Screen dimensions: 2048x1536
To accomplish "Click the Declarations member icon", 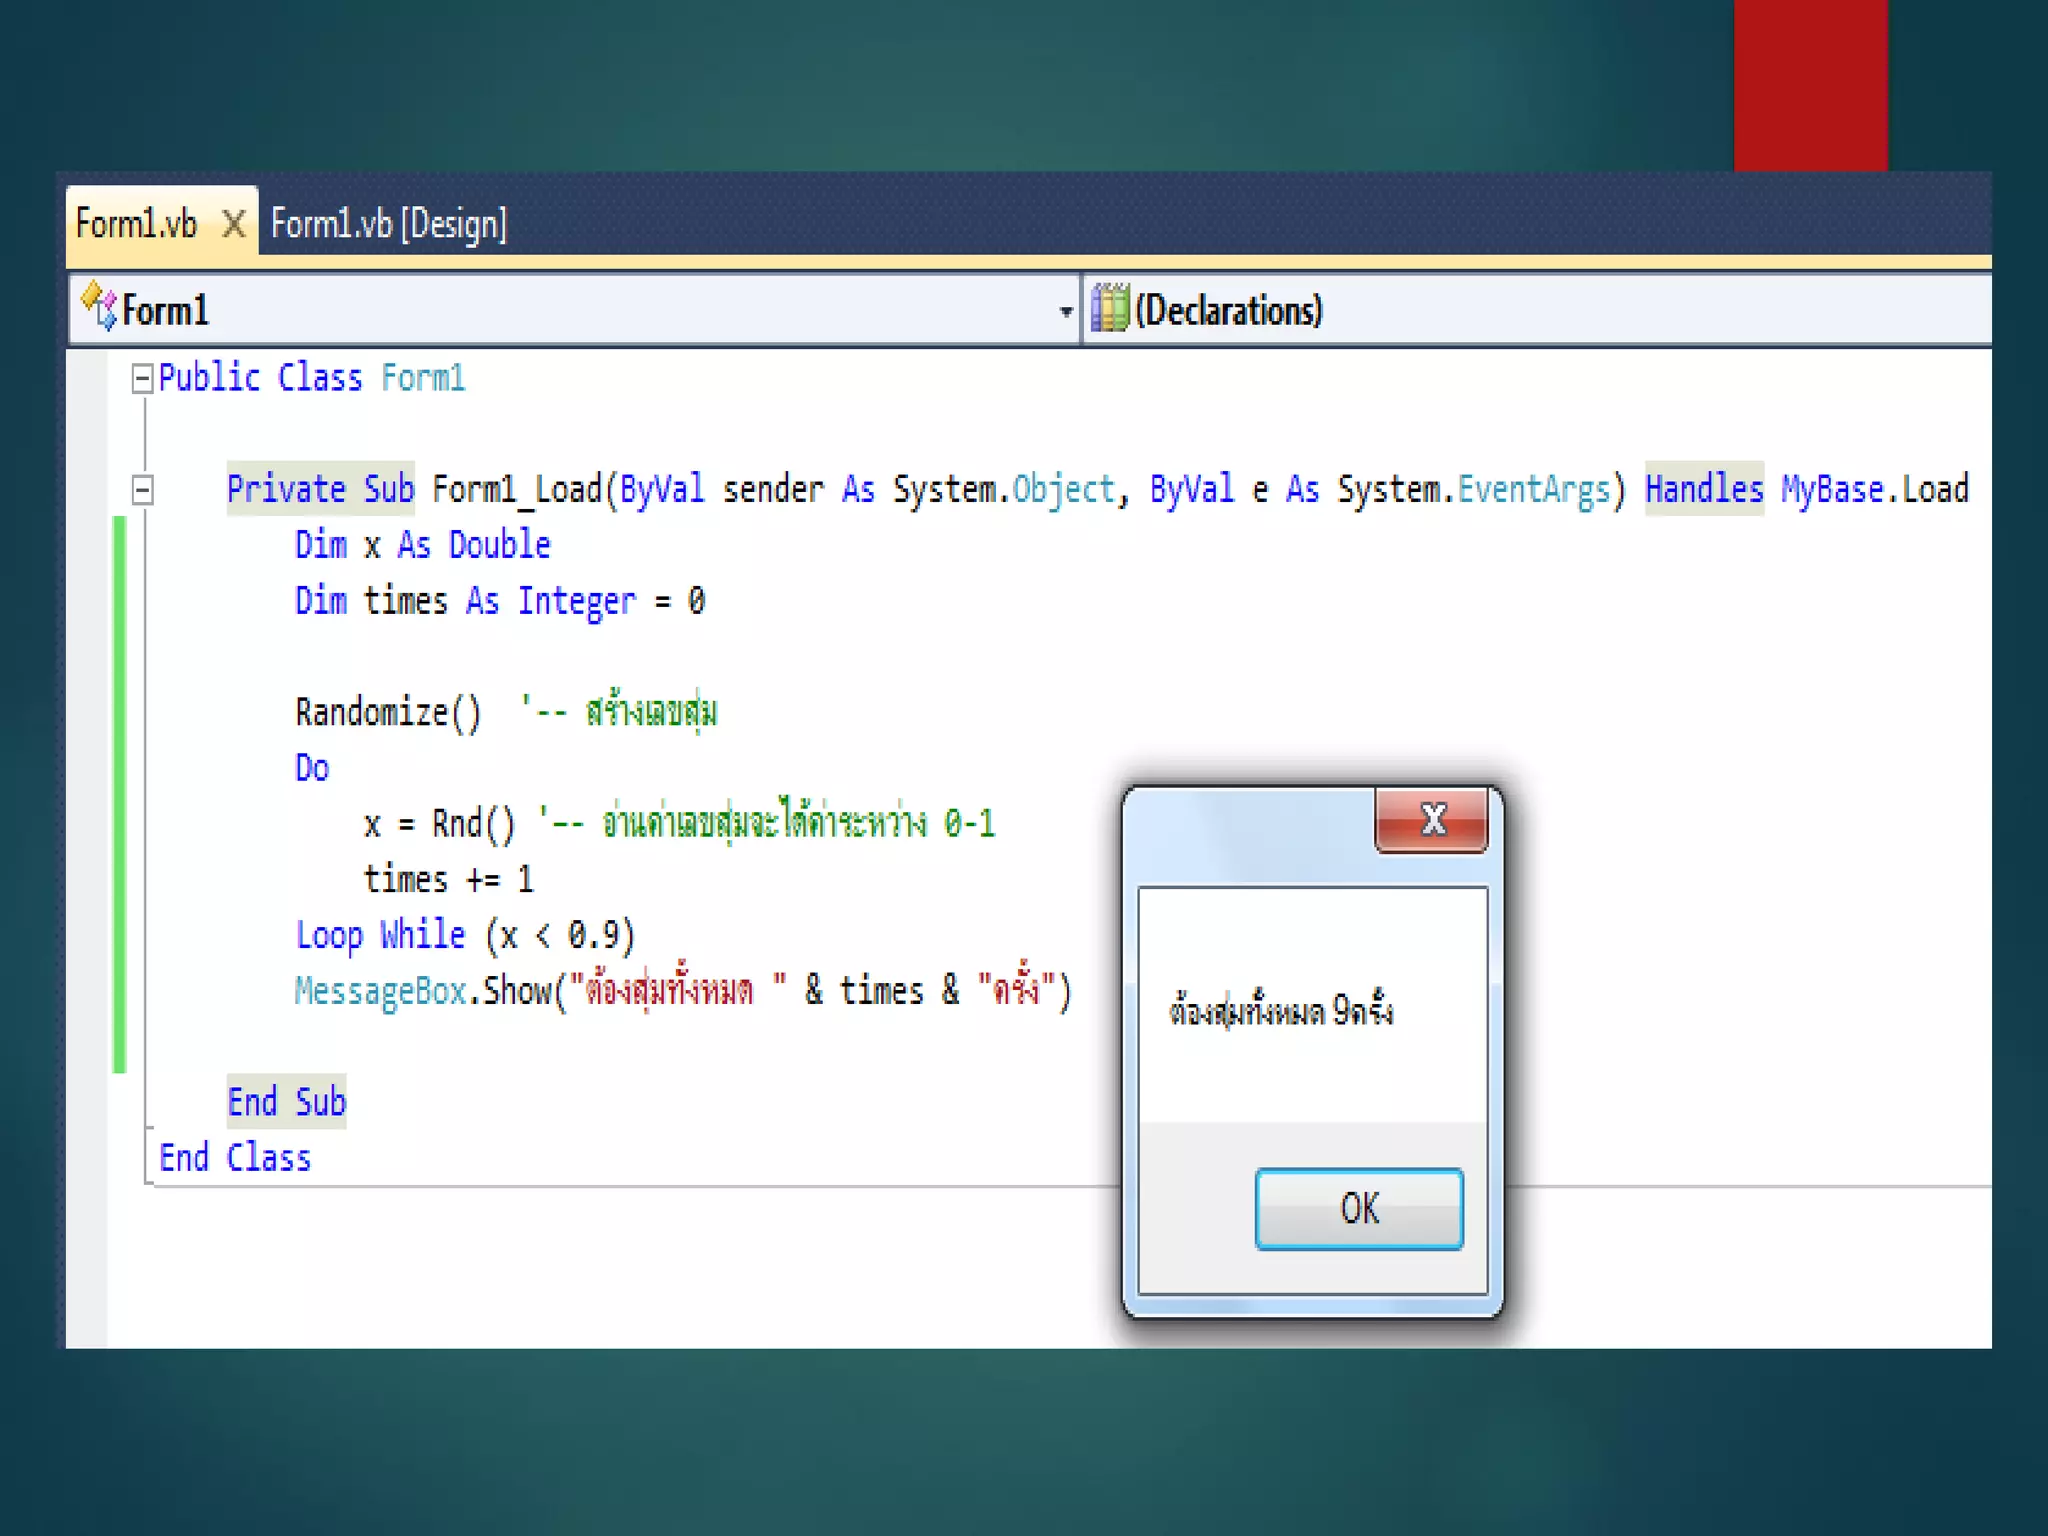I will tap(1109, 308).
